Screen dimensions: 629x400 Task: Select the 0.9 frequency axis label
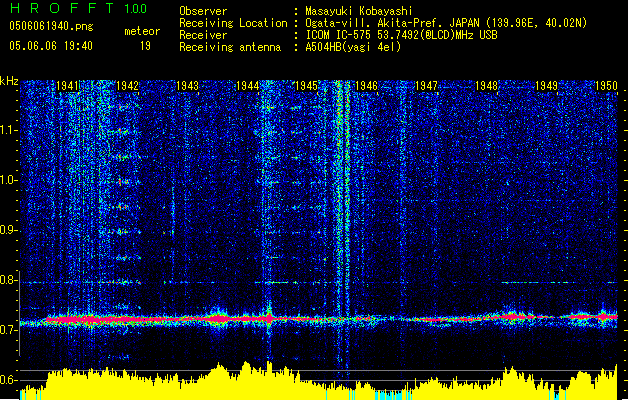click(9, 230)
